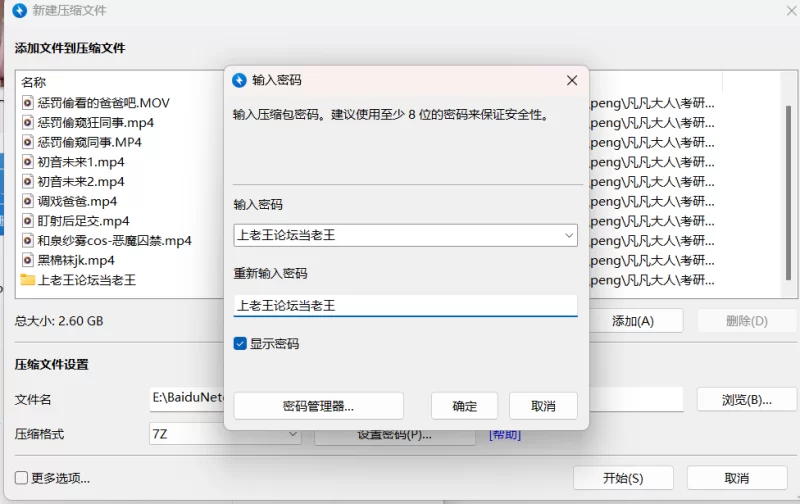Click the video icon beside 初音未来2.mp4

tap(28, 182)
